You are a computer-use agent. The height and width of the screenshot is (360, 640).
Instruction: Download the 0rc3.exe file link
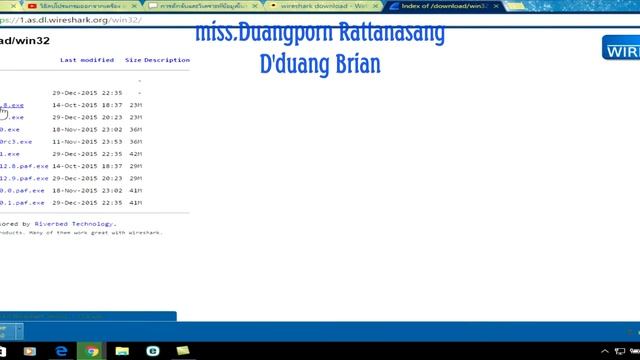point(16,142)
